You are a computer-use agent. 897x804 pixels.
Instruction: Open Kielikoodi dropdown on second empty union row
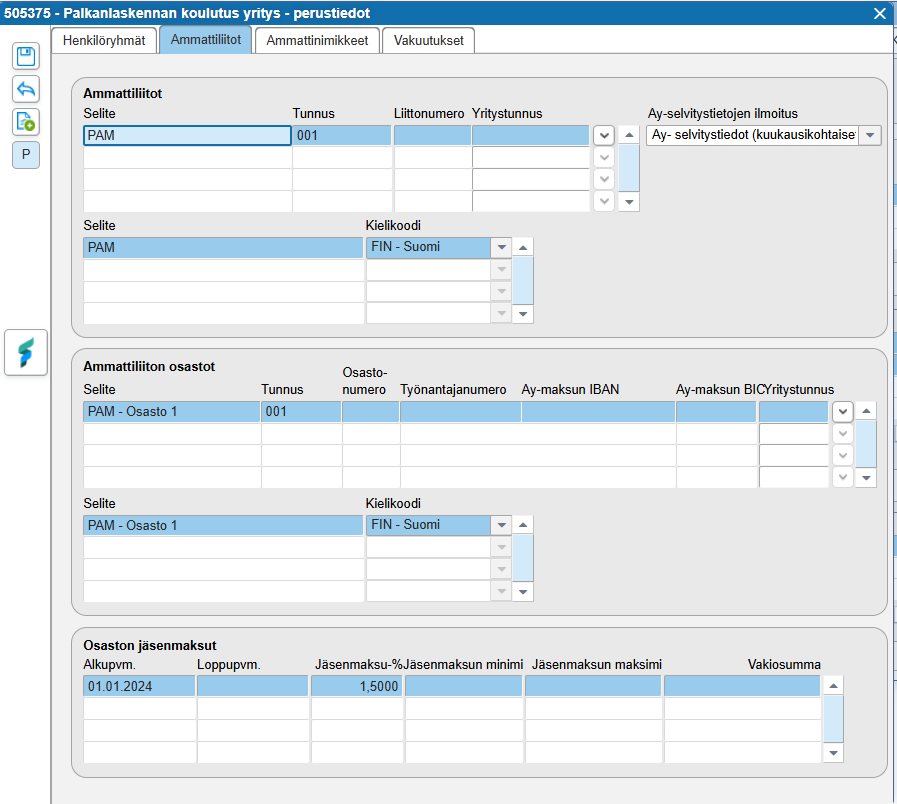[x=502, y=270]
